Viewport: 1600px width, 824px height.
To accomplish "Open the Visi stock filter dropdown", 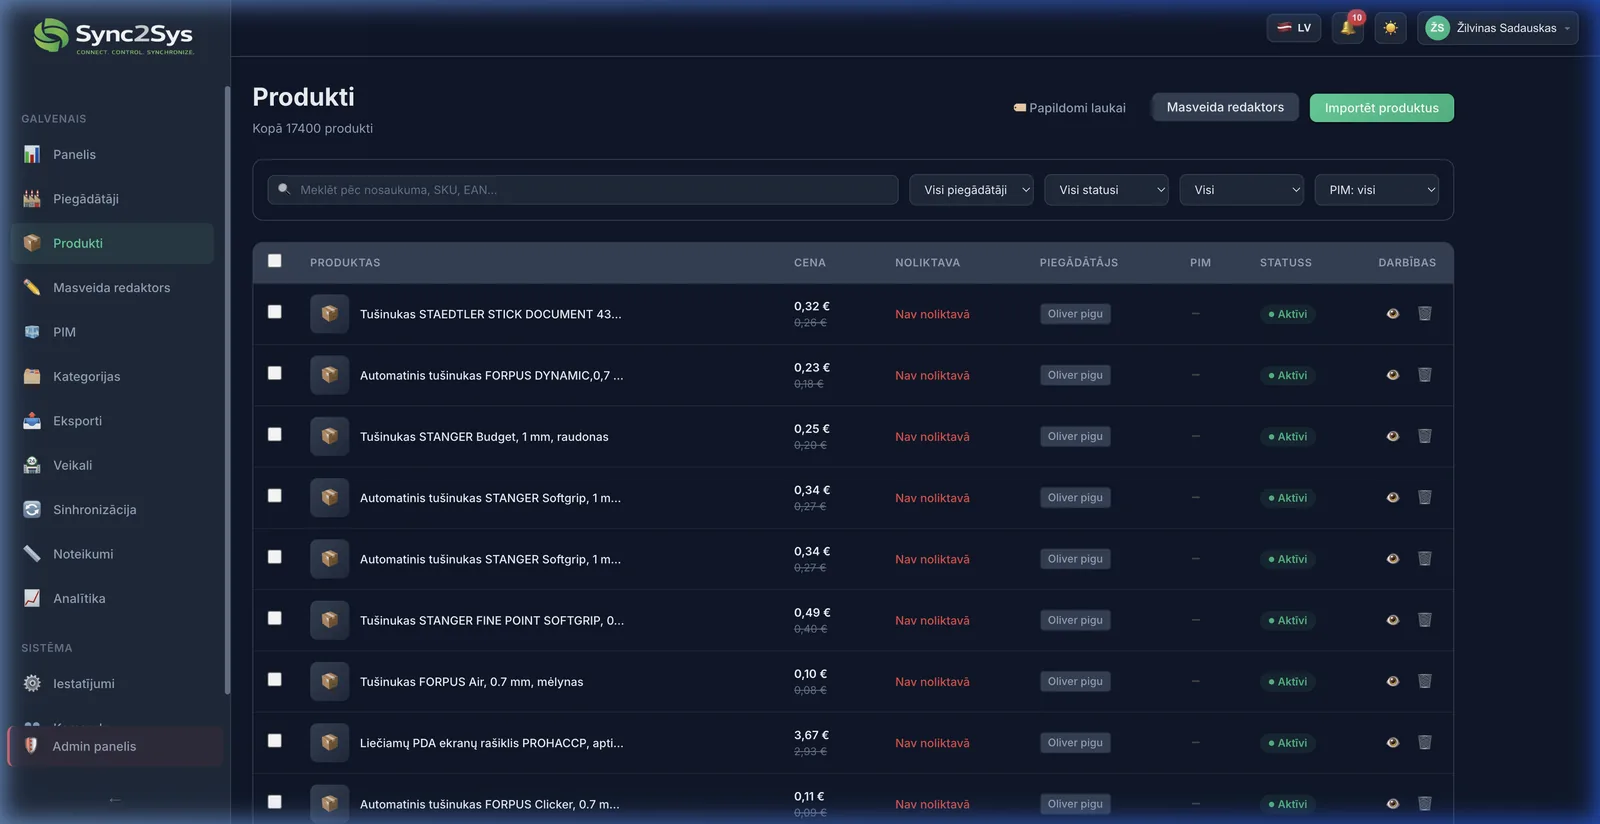I will tap(1241, 190).
